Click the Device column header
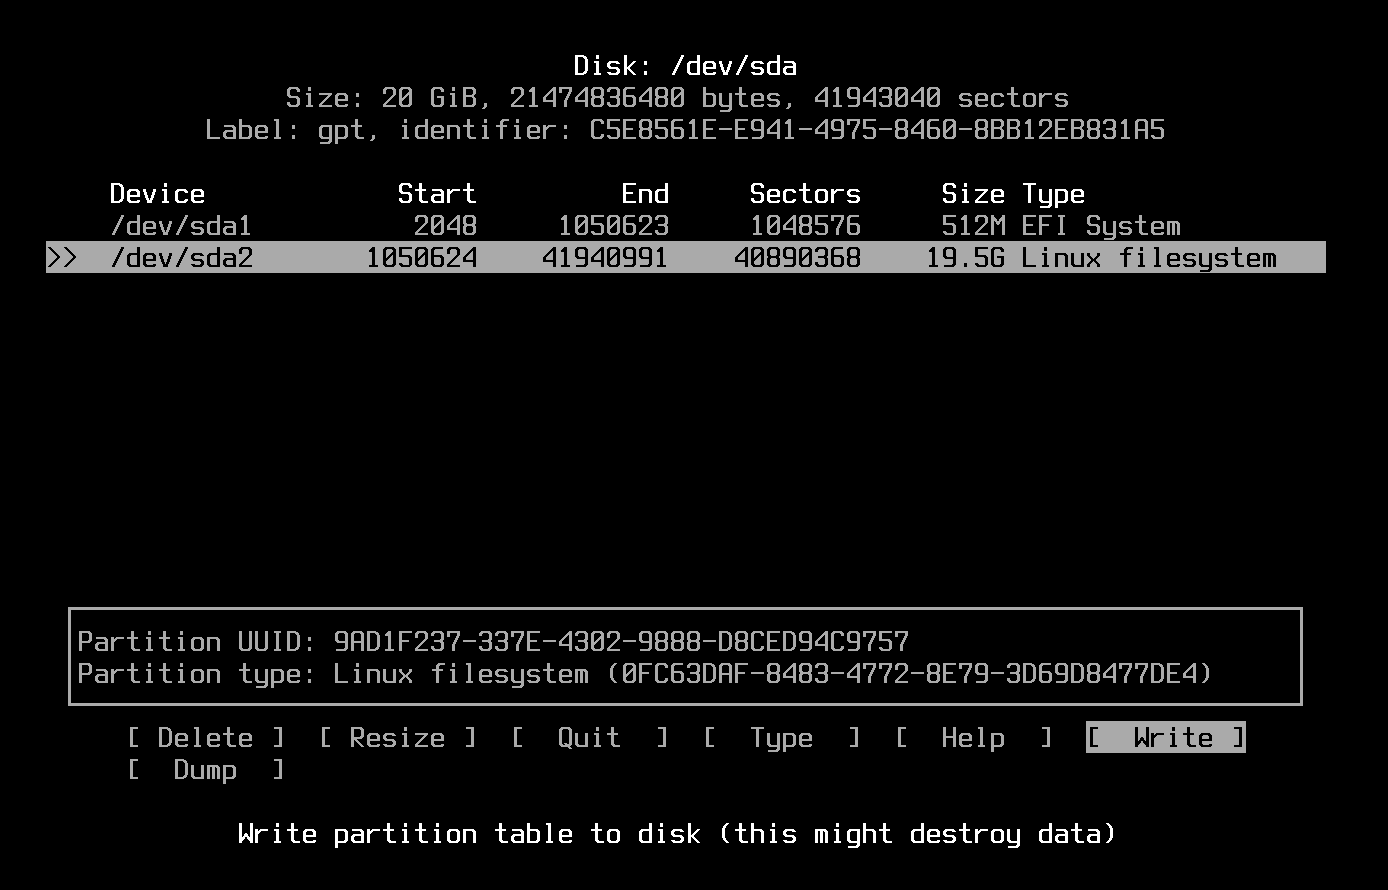The width and height of the screenshot is (1388, 890). 157,193
